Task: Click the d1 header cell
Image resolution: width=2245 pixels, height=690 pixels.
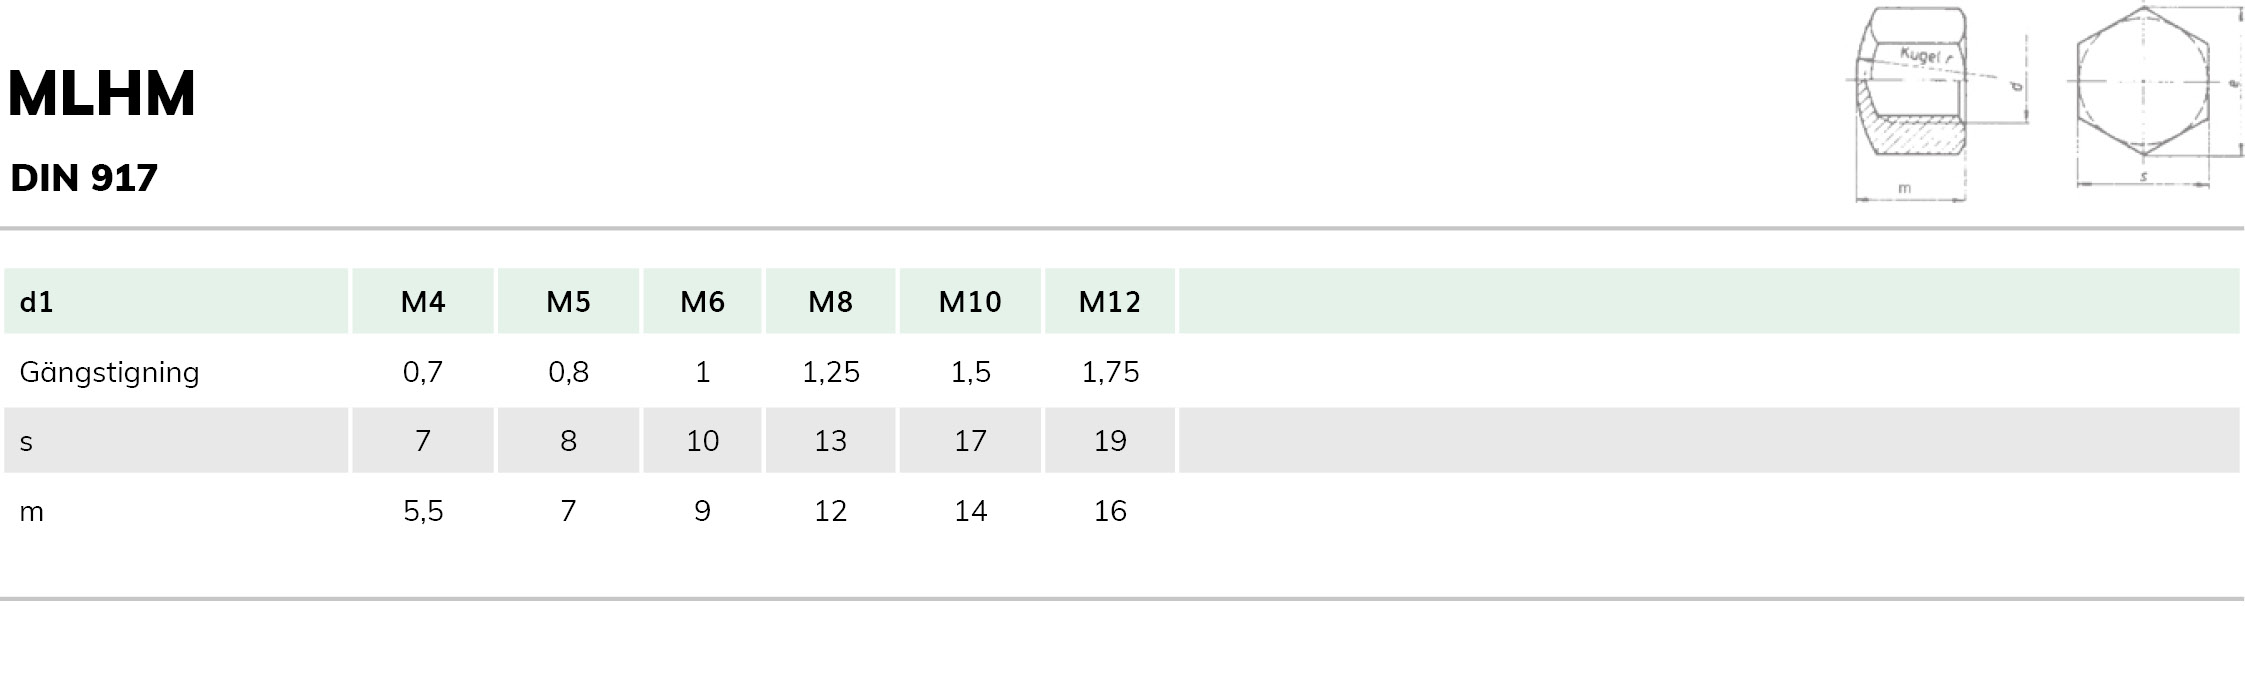Action: [176, 301]
